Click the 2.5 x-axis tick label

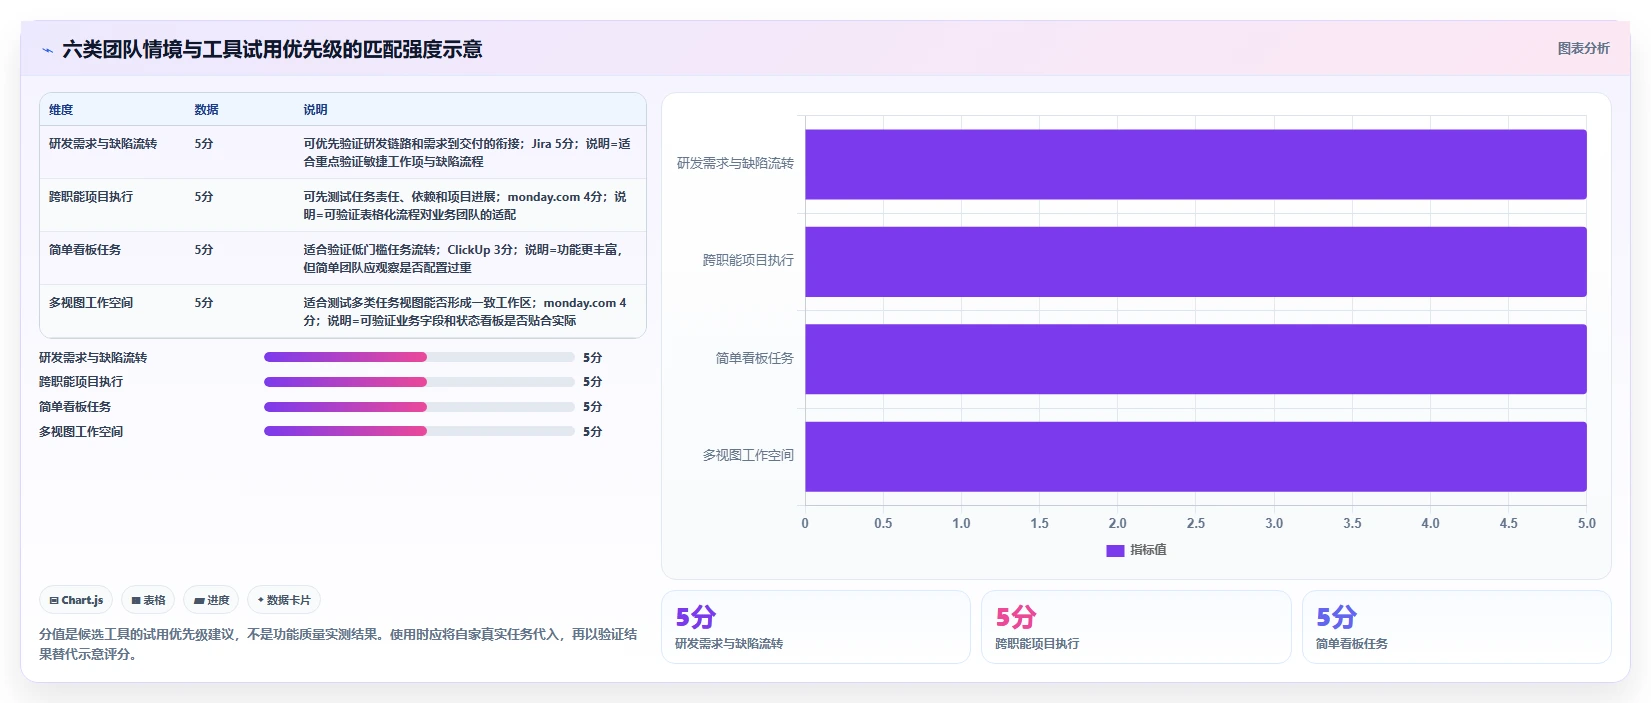[1196, 523]
